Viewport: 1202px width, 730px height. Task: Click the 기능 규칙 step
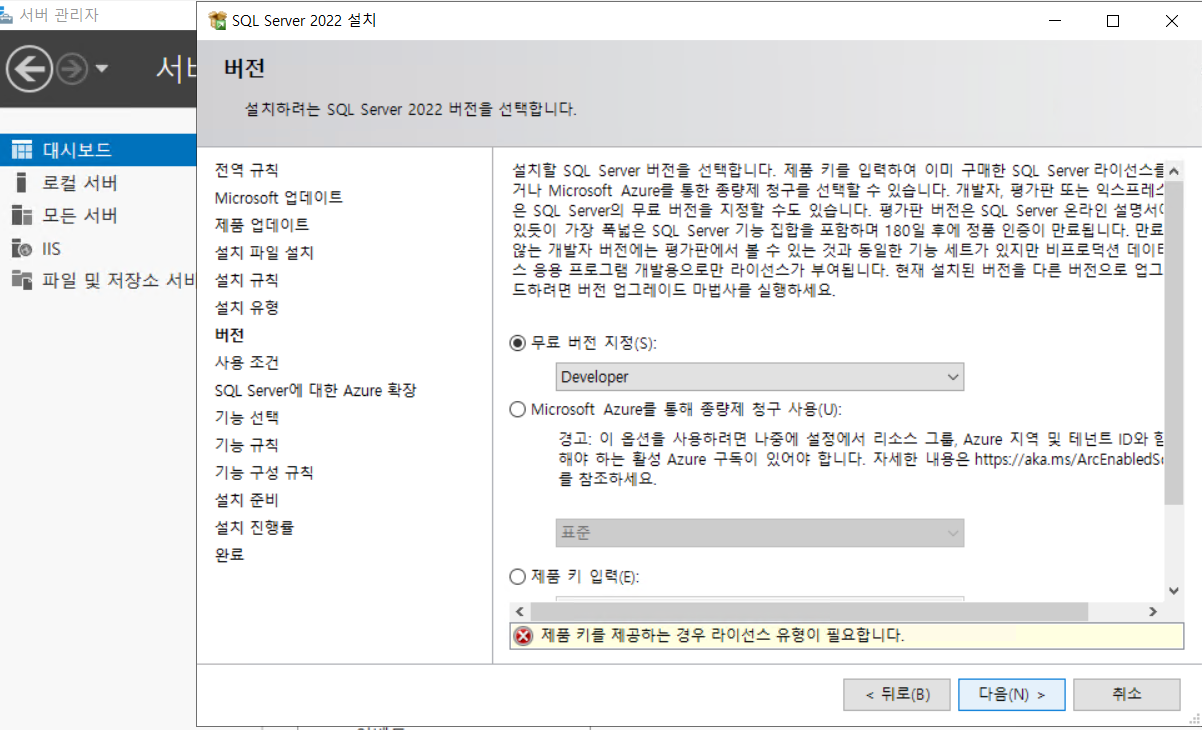[246, 444]
